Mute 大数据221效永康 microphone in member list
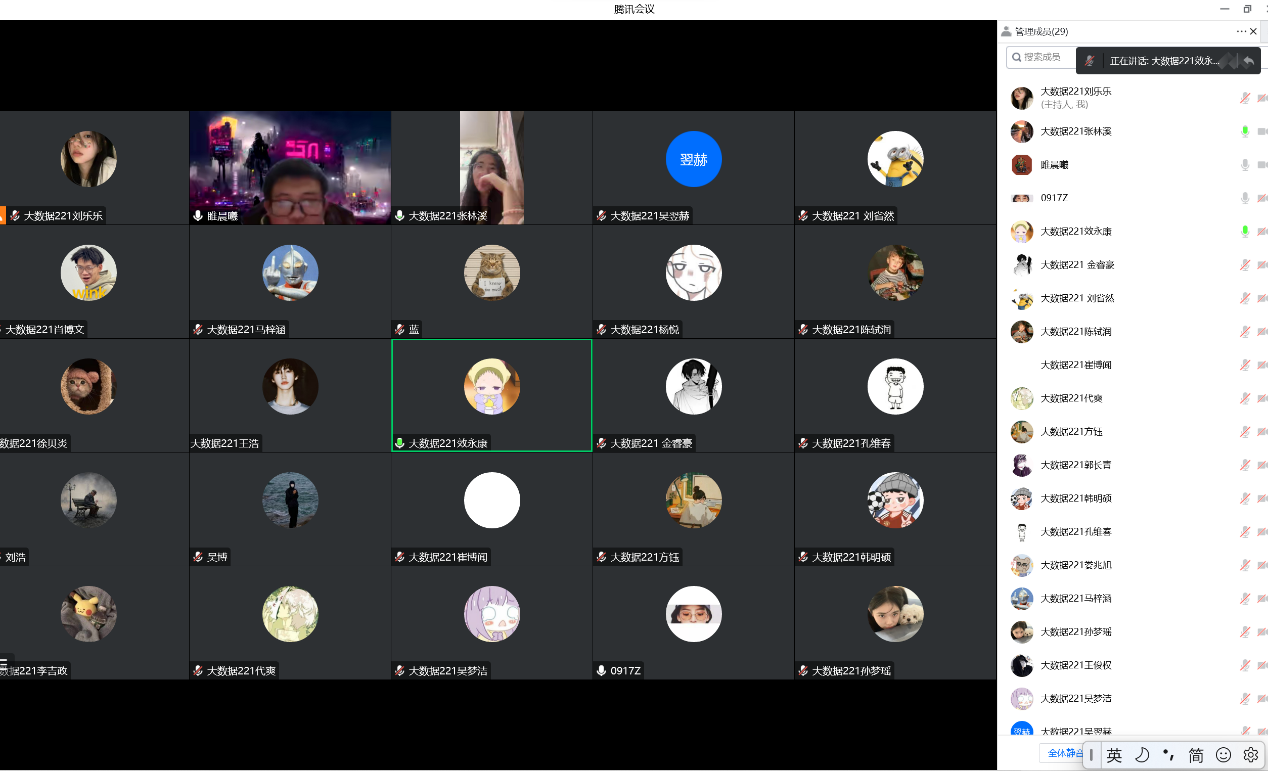 [1245, 231]
